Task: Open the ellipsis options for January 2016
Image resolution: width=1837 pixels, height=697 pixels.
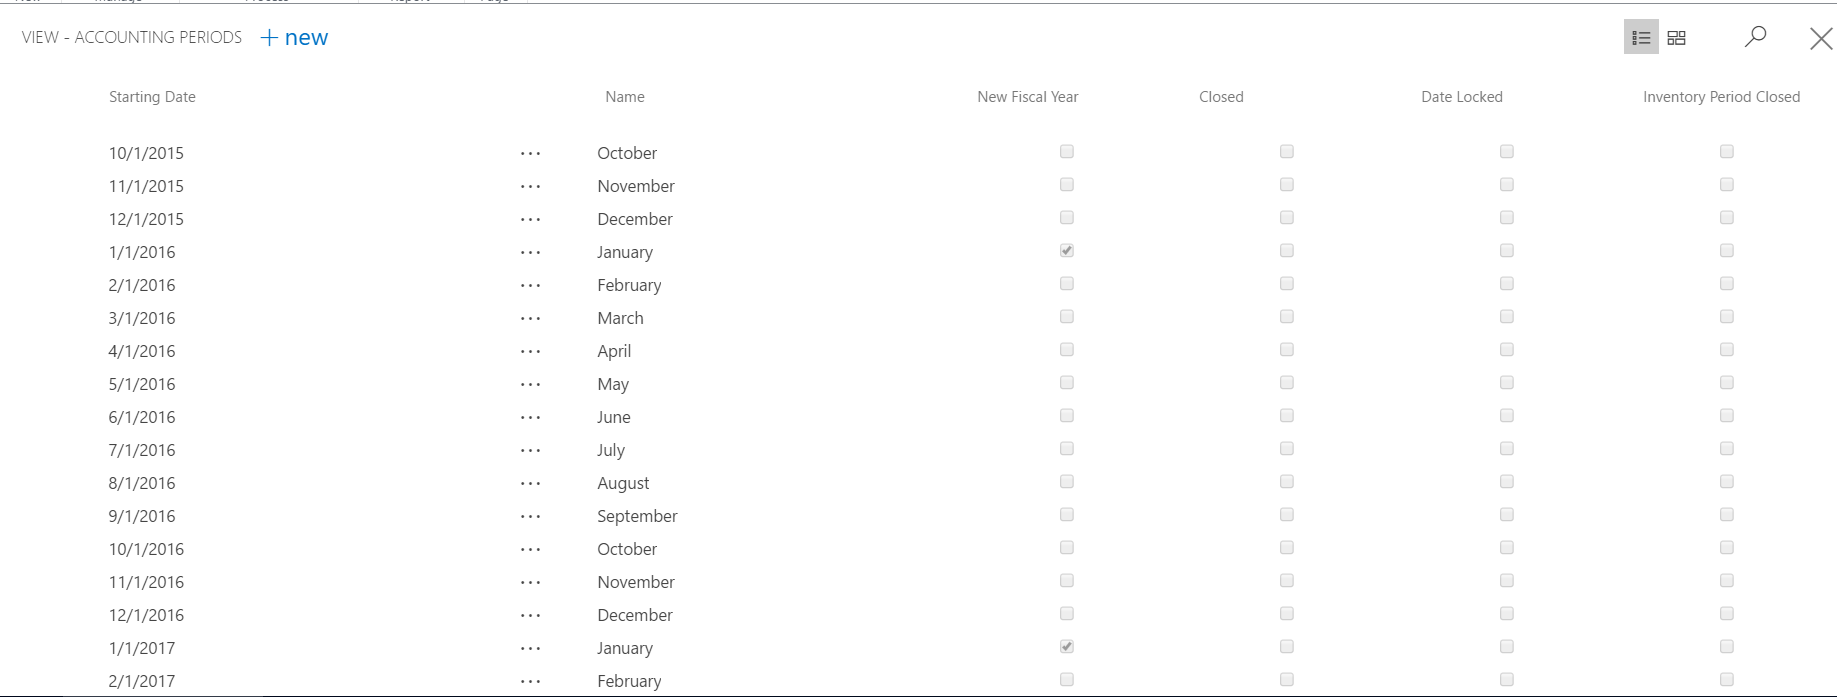Action: pos(531,252)
